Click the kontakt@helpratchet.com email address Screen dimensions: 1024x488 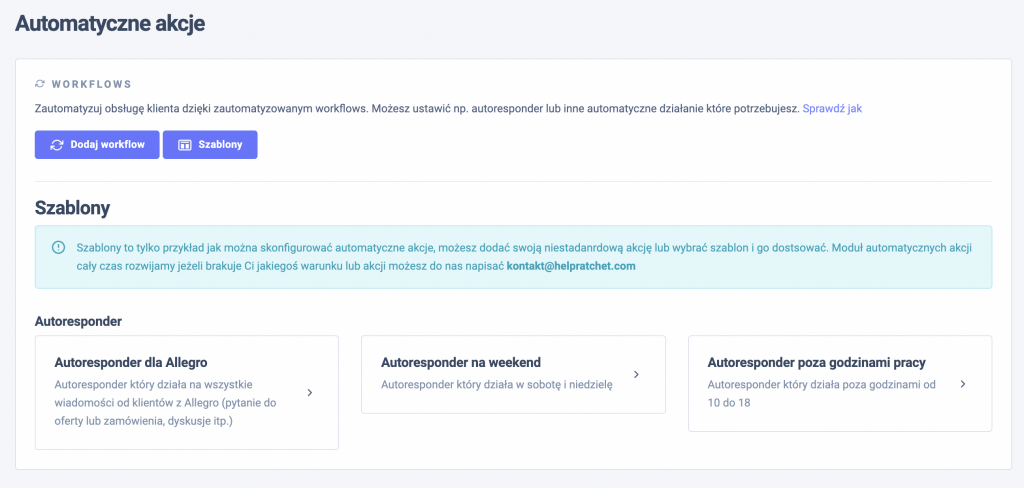click(x=571, y=267)
